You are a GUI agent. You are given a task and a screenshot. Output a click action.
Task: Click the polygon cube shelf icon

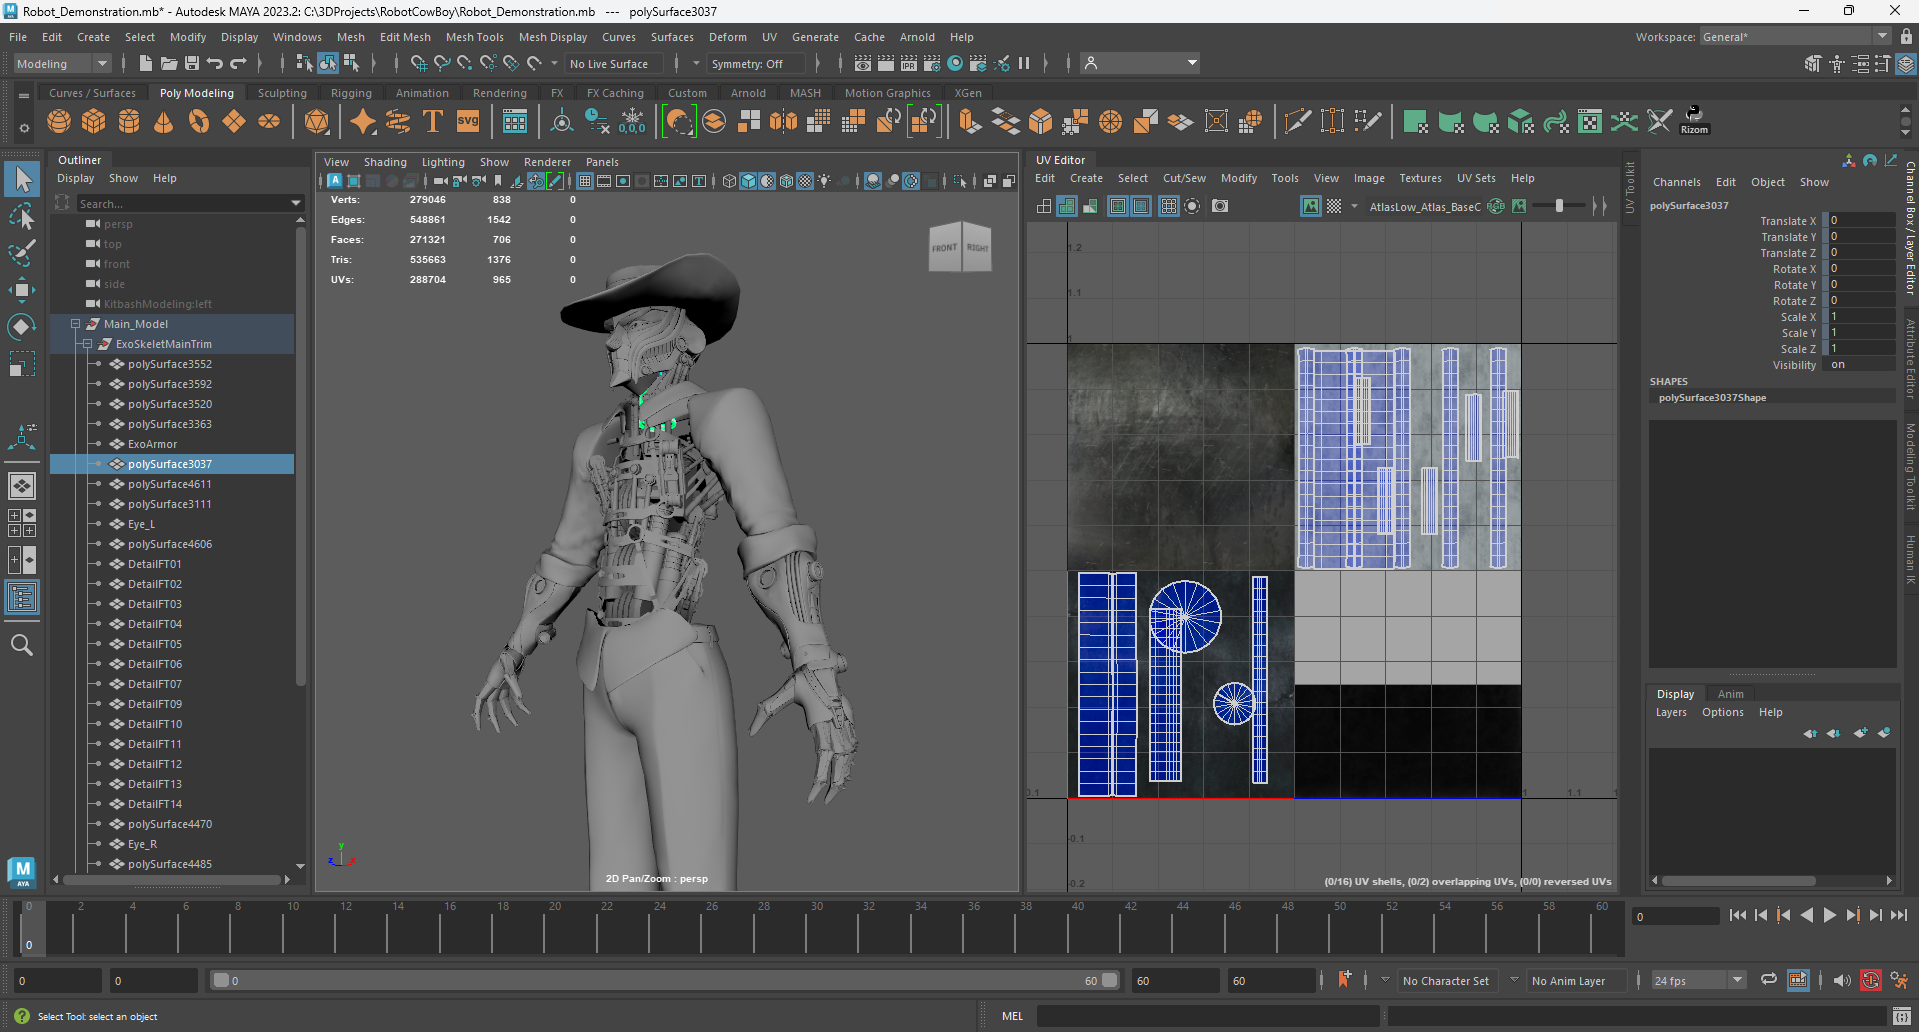(94, 122)
